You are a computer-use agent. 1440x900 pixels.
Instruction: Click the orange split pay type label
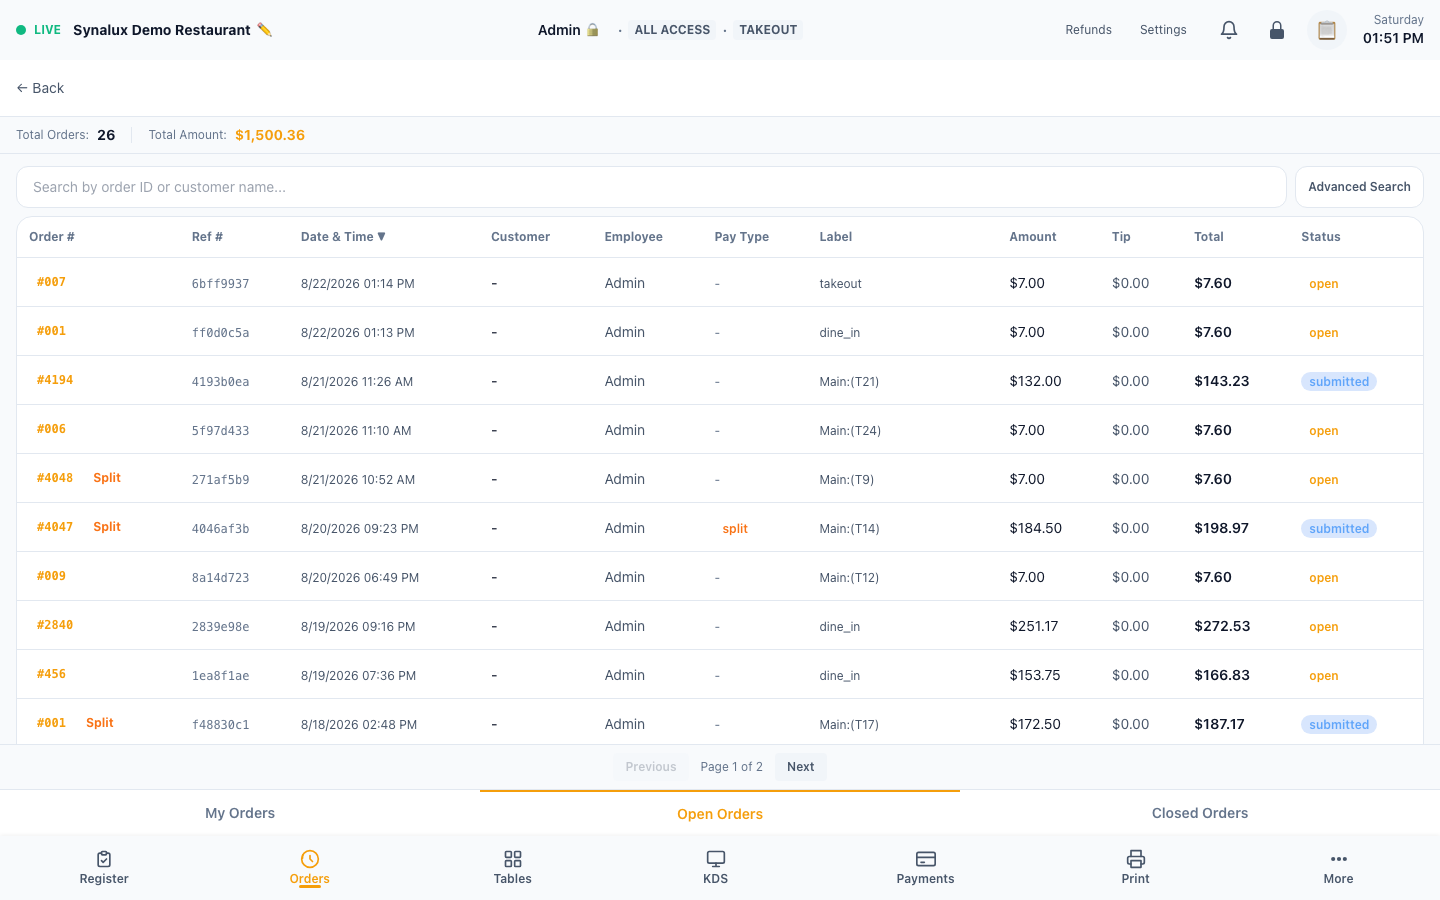click(x=735, y=529)
